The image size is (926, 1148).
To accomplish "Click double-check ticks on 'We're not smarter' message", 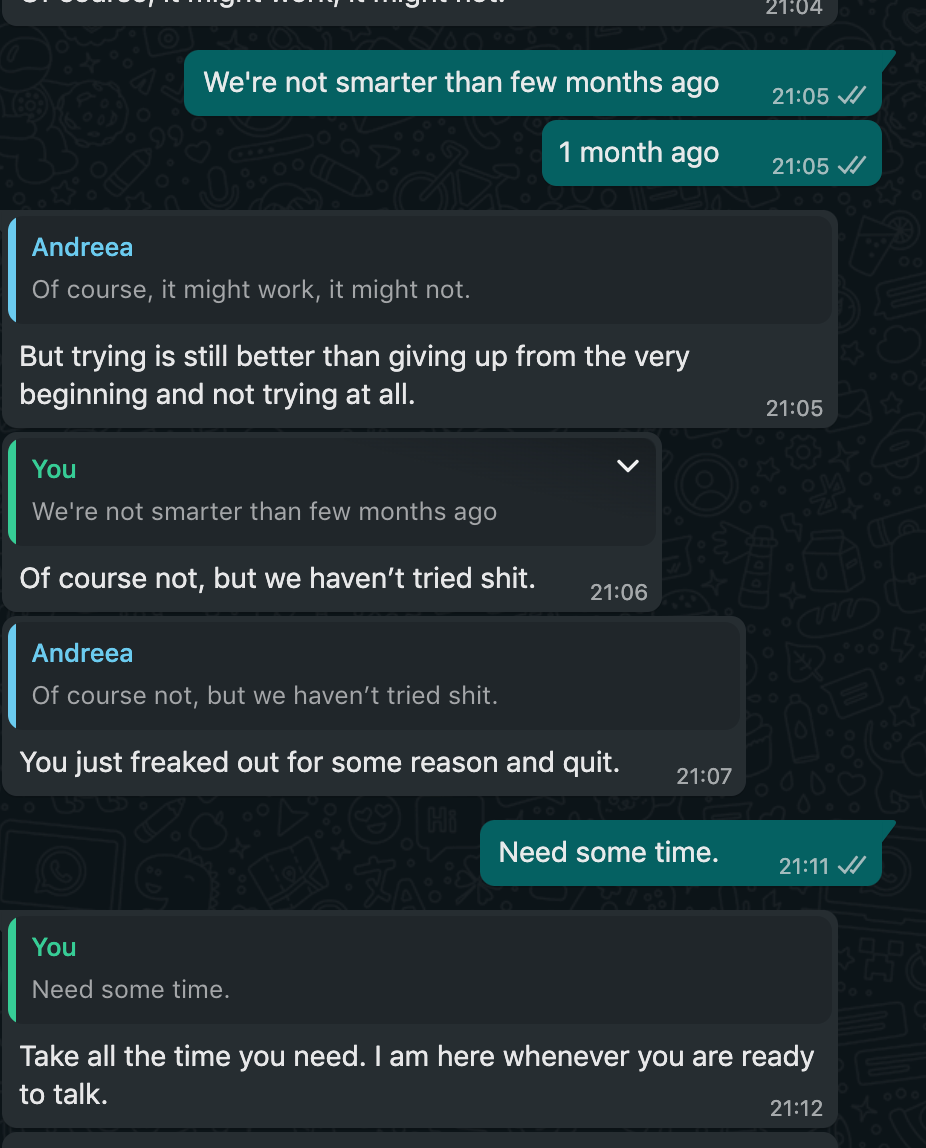I will pyautogui.click(x=852, y=95).
